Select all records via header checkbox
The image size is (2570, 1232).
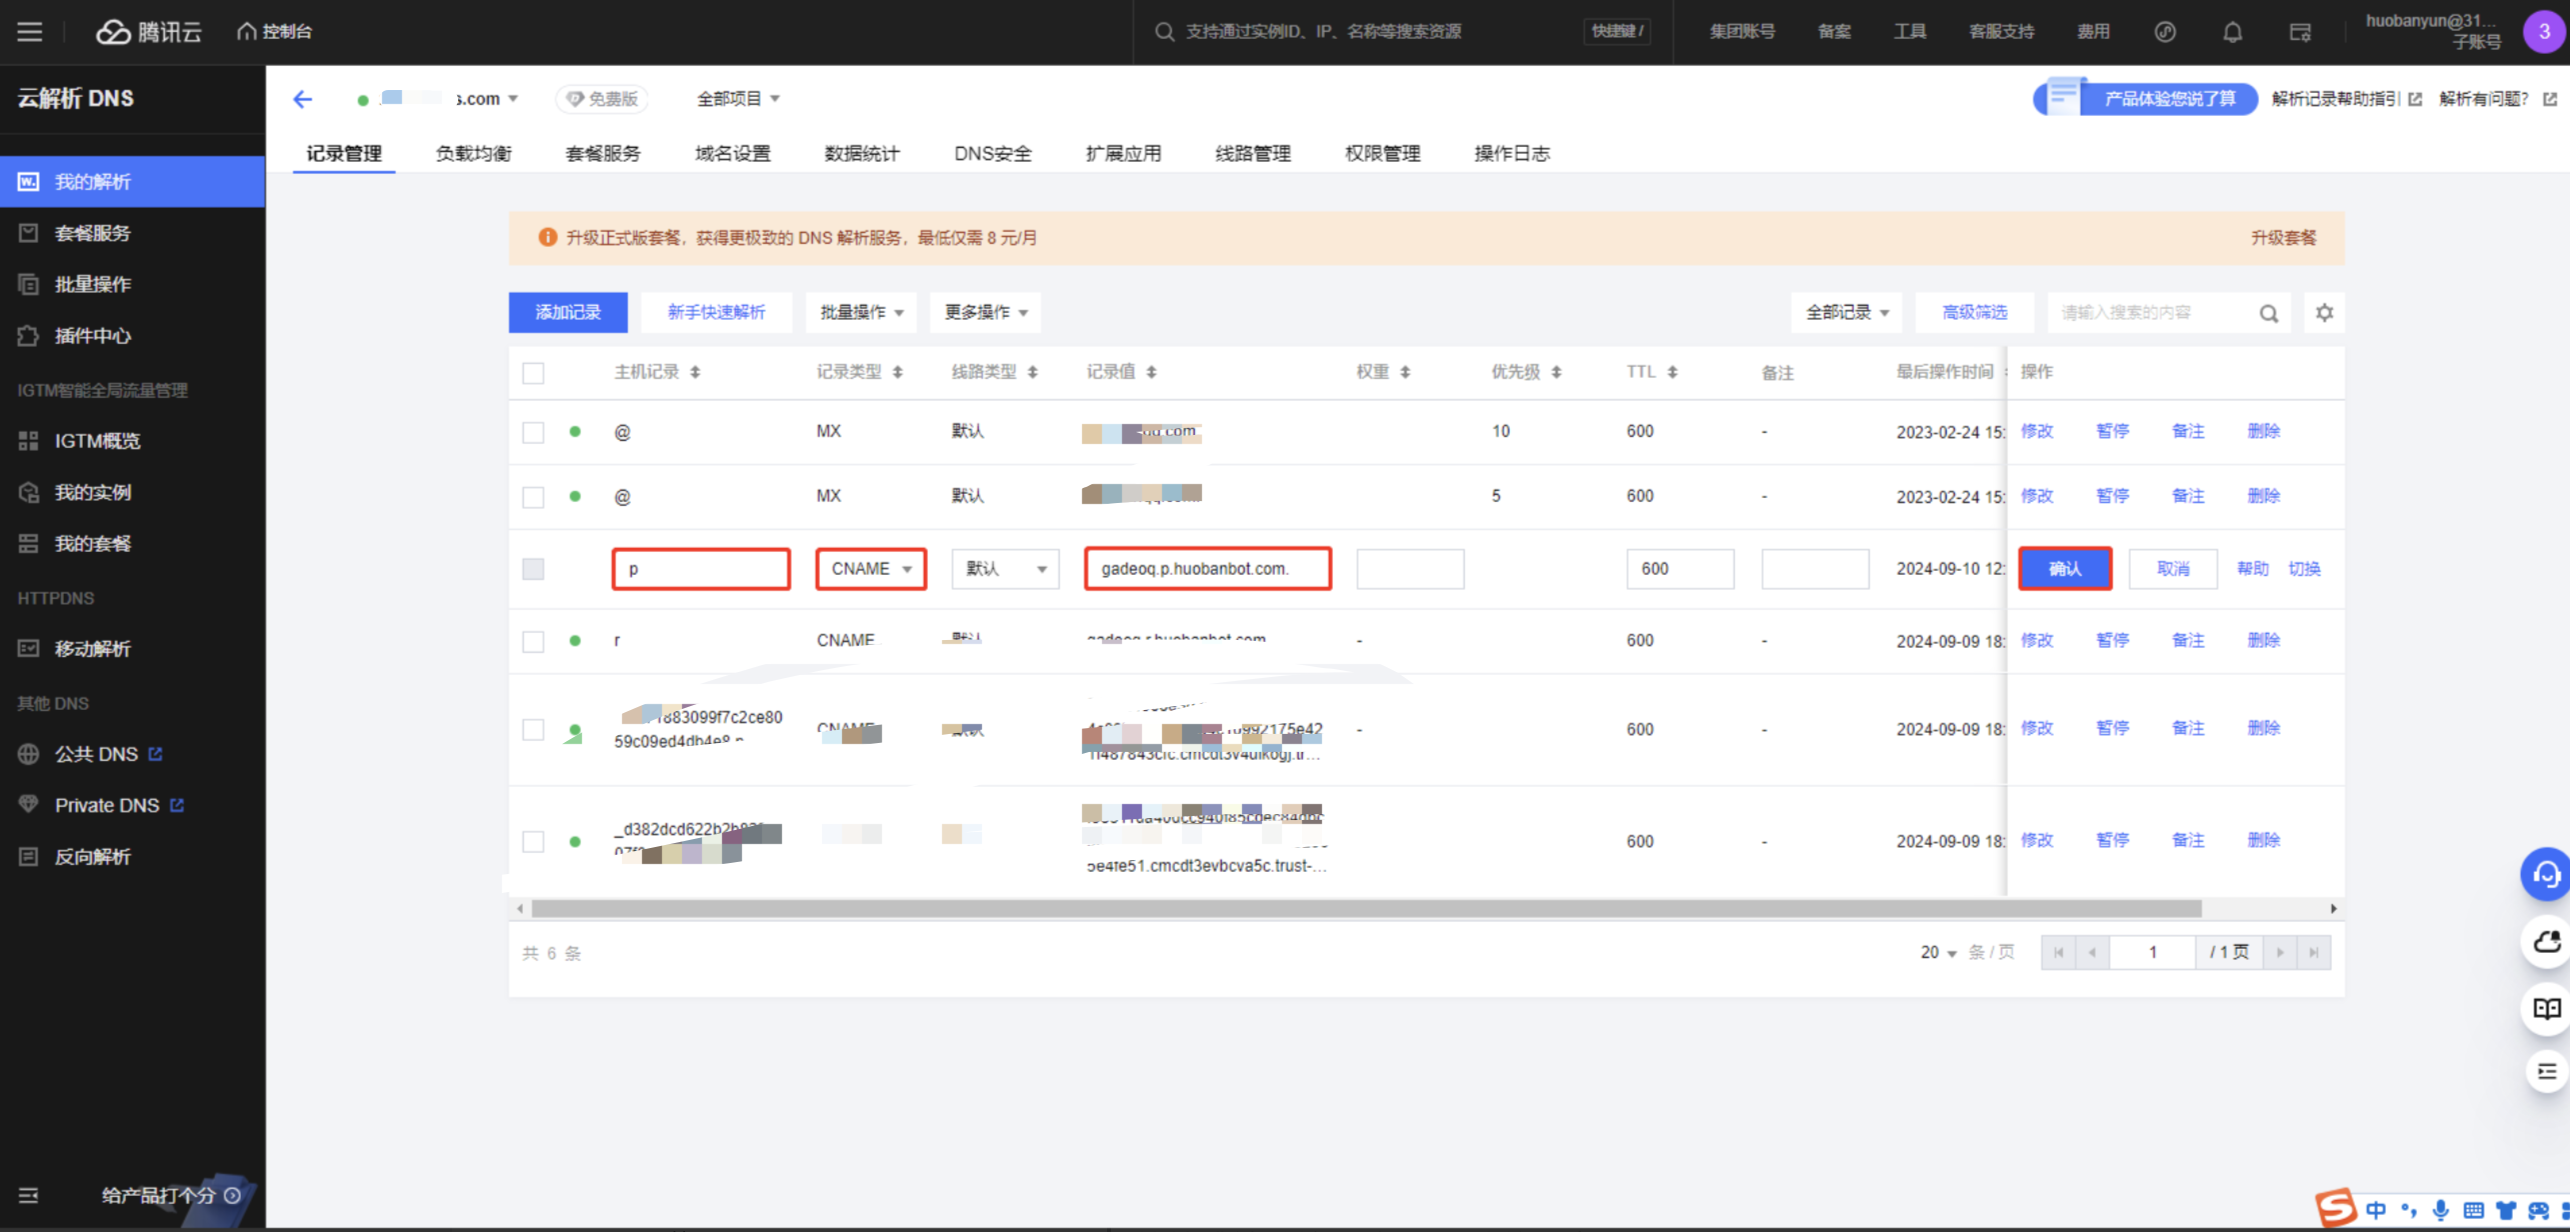click(x=533, y=373)
